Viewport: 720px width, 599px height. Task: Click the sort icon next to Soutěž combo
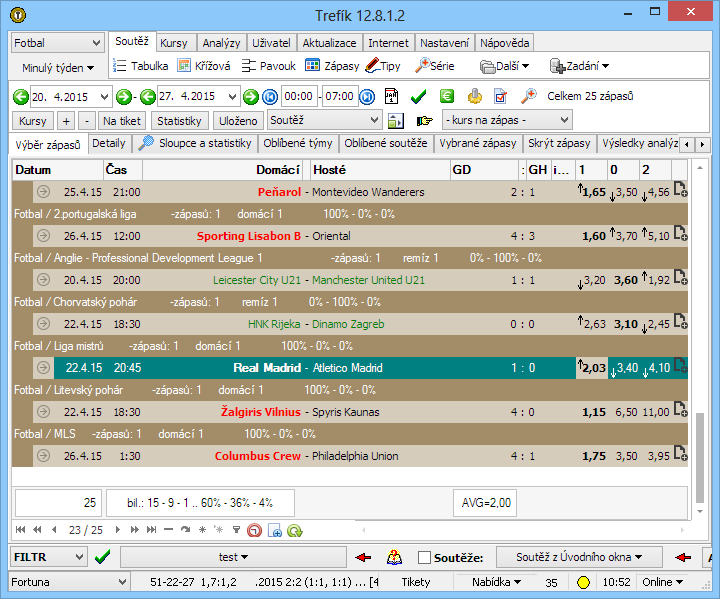click(x=395, y=121)
